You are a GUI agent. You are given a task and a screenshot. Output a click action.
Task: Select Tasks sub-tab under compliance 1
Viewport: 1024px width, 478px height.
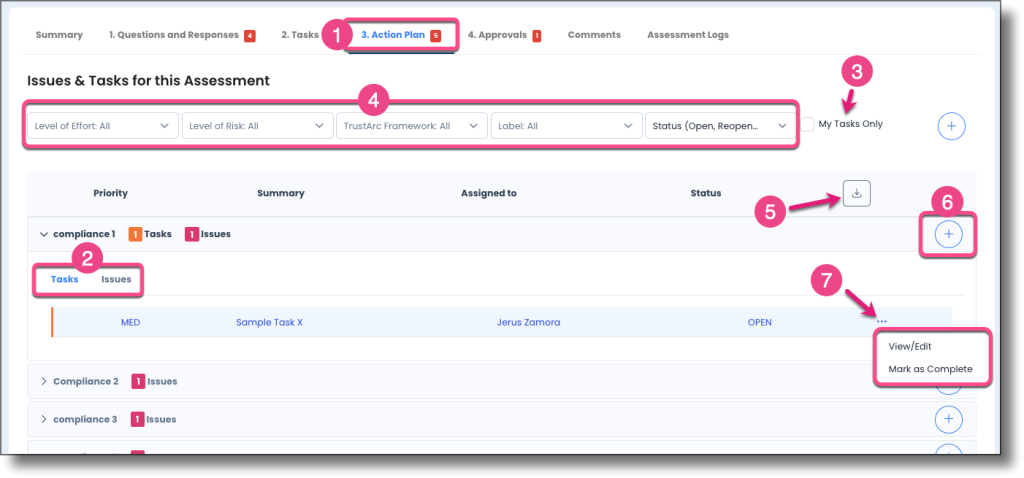coord(65,279)
